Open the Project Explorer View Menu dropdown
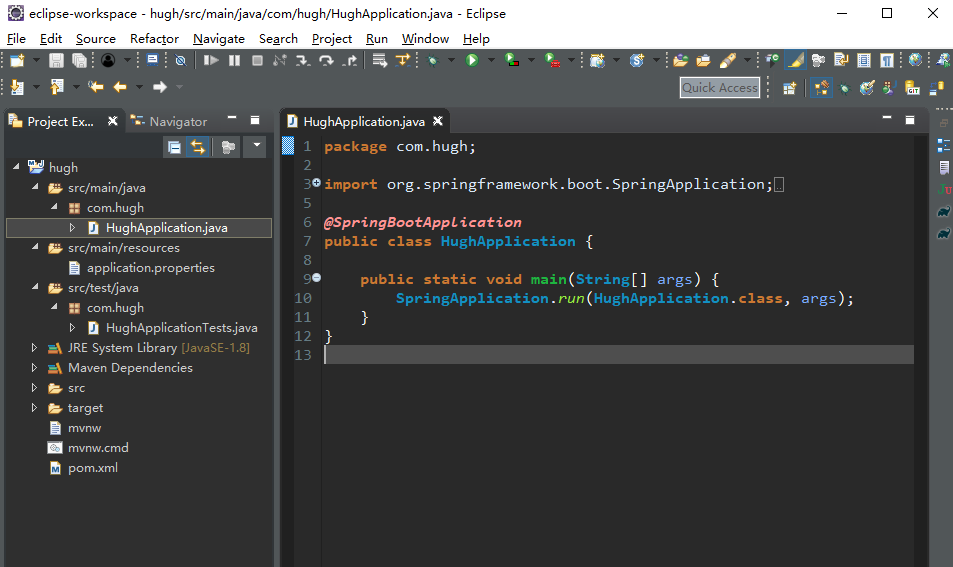The height and width of the screenshot is (567, 953). 257,147
